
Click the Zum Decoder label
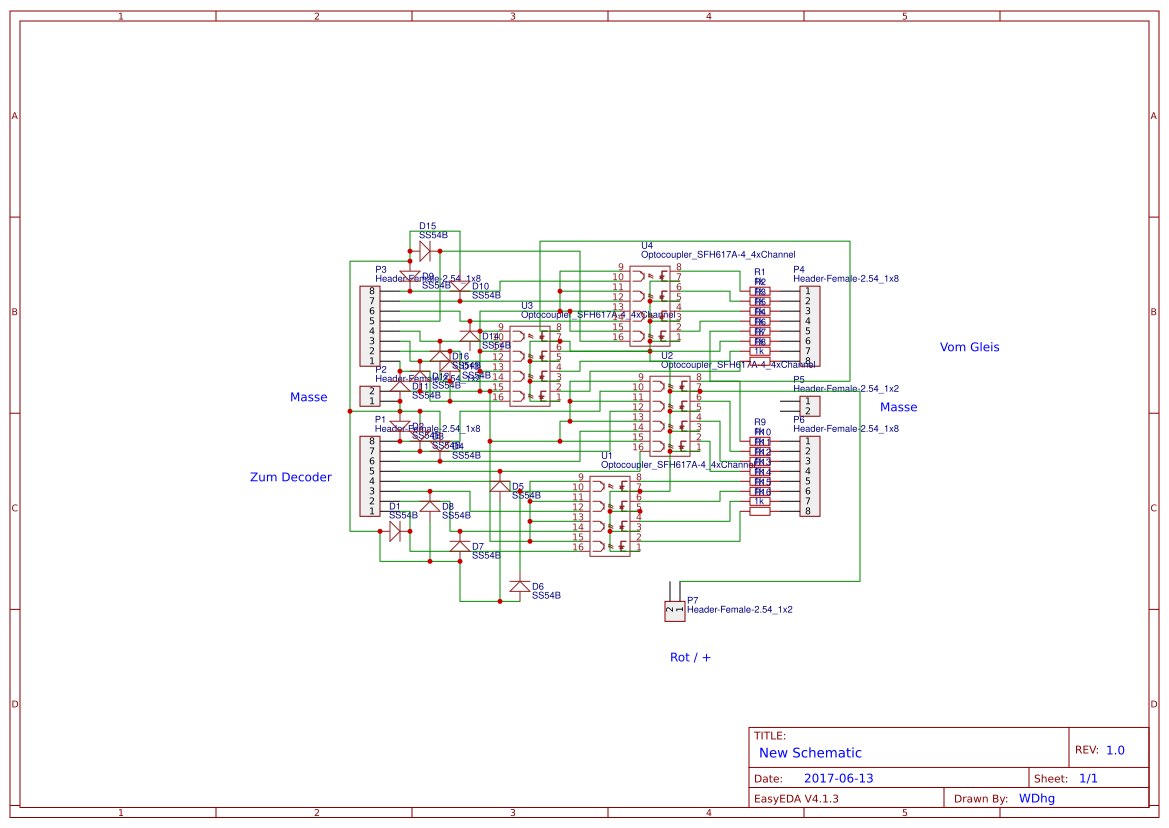(x=291, y=477)
